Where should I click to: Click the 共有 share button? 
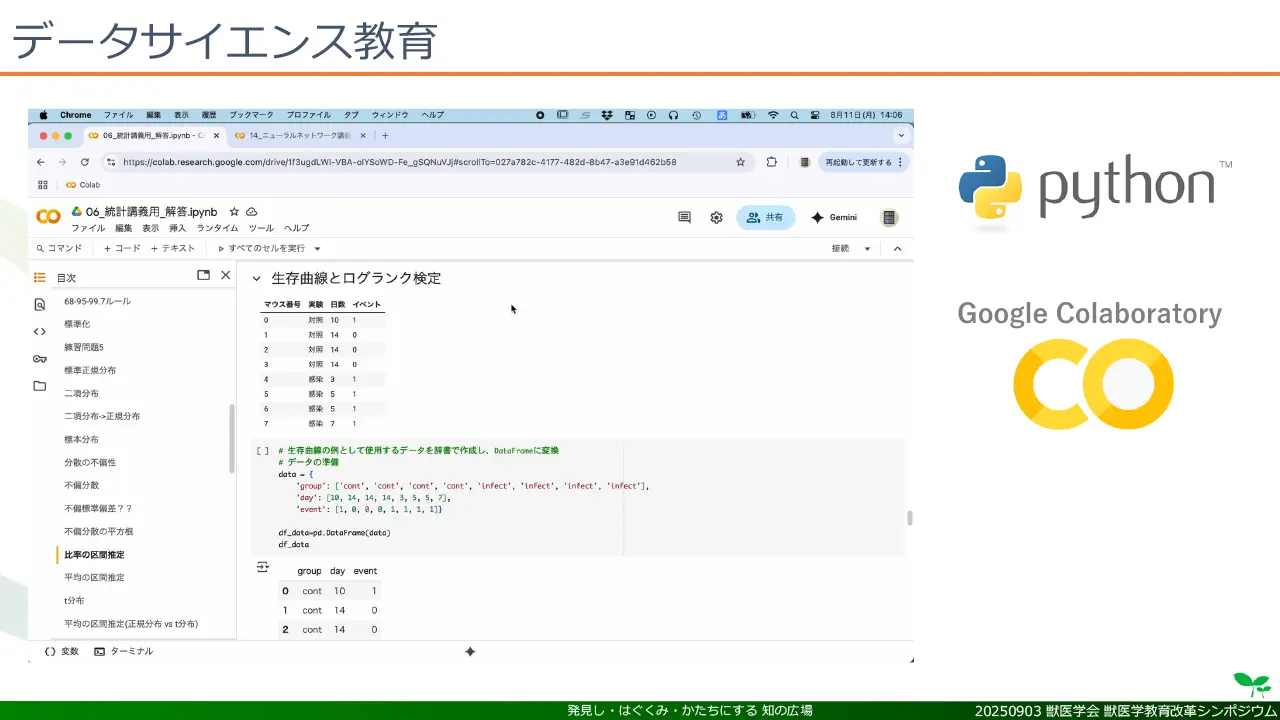(765, 217)
